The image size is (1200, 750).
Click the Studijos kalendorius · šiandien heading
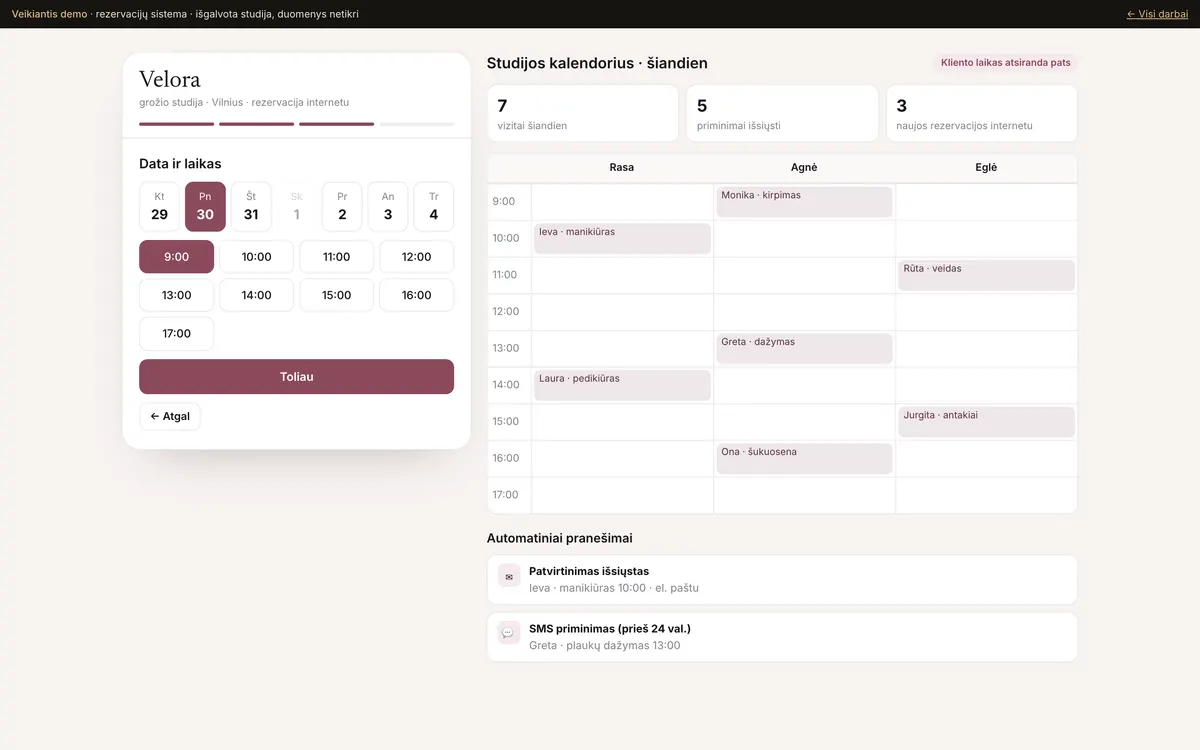click(x=597, y=63)
